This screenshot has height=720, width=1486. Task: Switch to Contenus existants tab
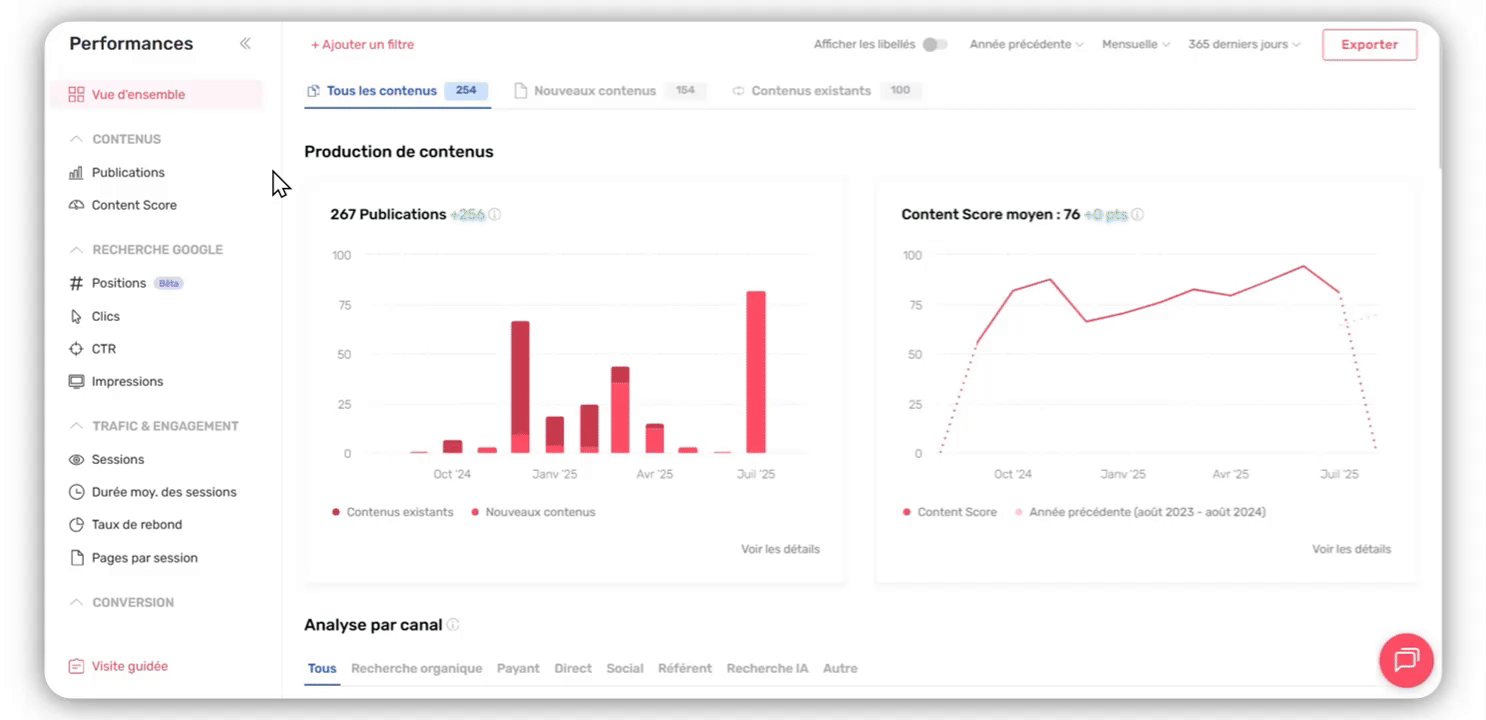tap(826, 91)
